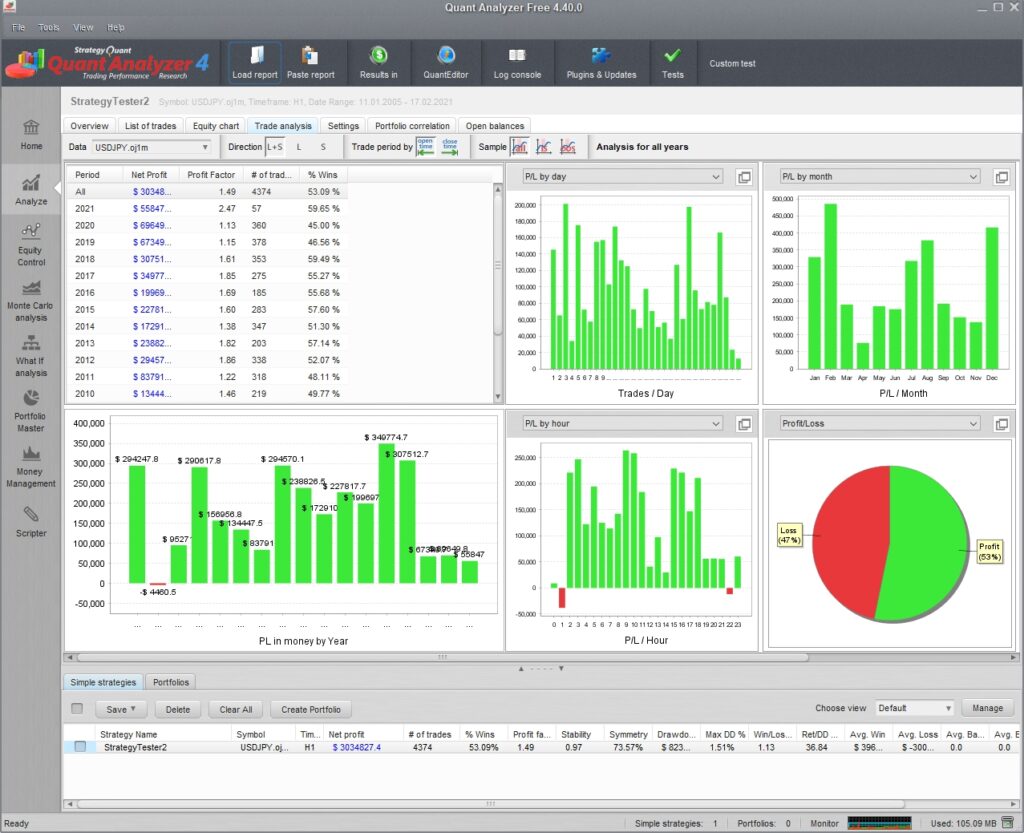Toggle Short-only direction S

(x=323, y=147)
